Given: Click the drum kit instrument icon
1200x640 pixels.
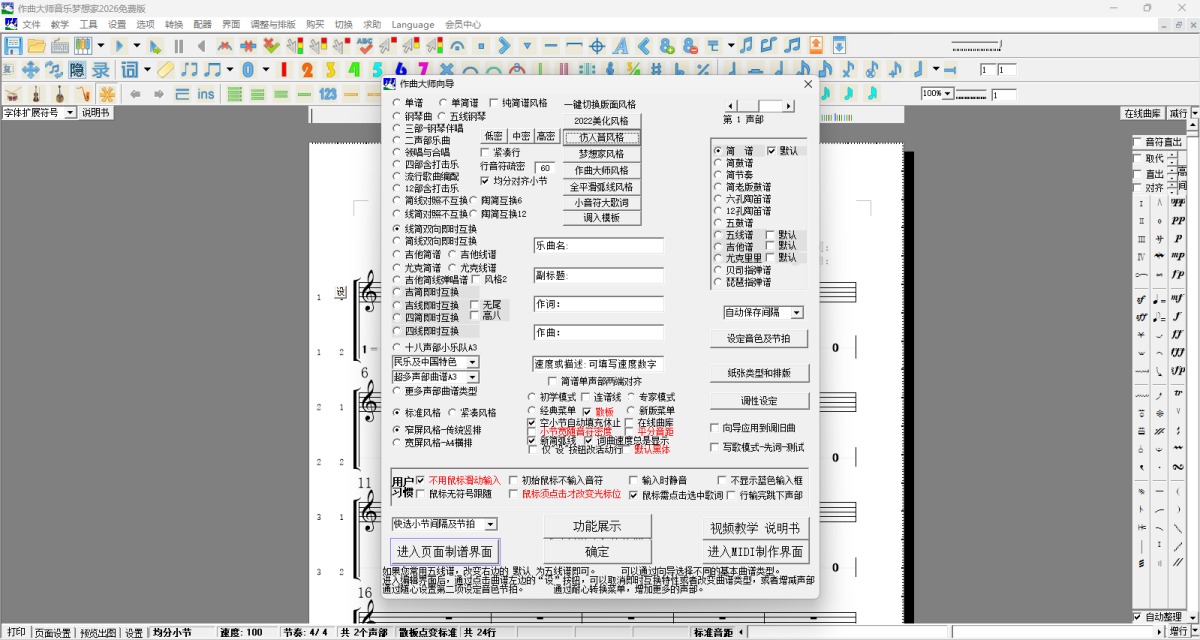Looking at the screenshot, I should click(13, 94).
